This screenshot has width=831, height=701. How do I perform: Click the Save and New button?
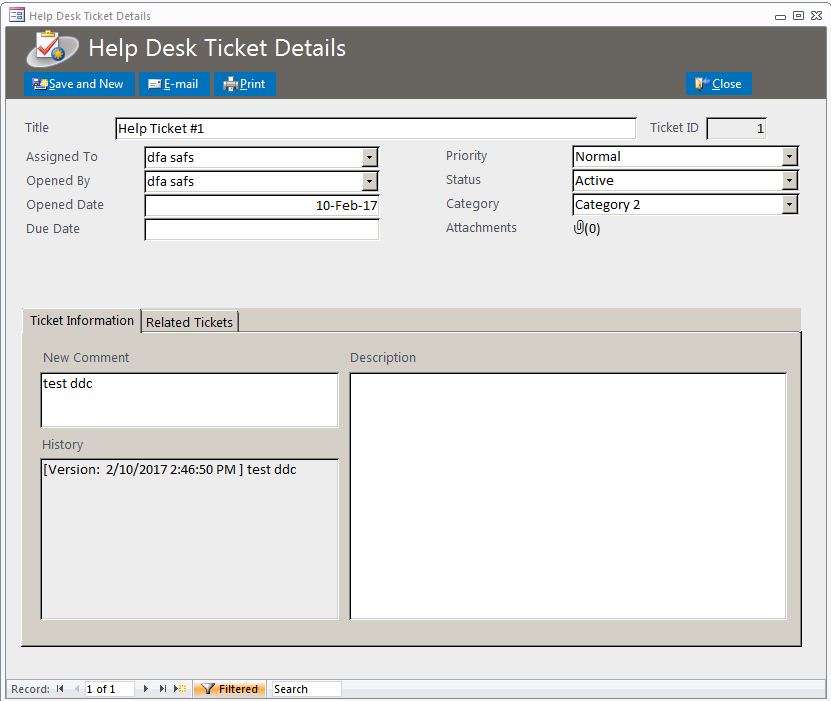click(x=79, y=84)
